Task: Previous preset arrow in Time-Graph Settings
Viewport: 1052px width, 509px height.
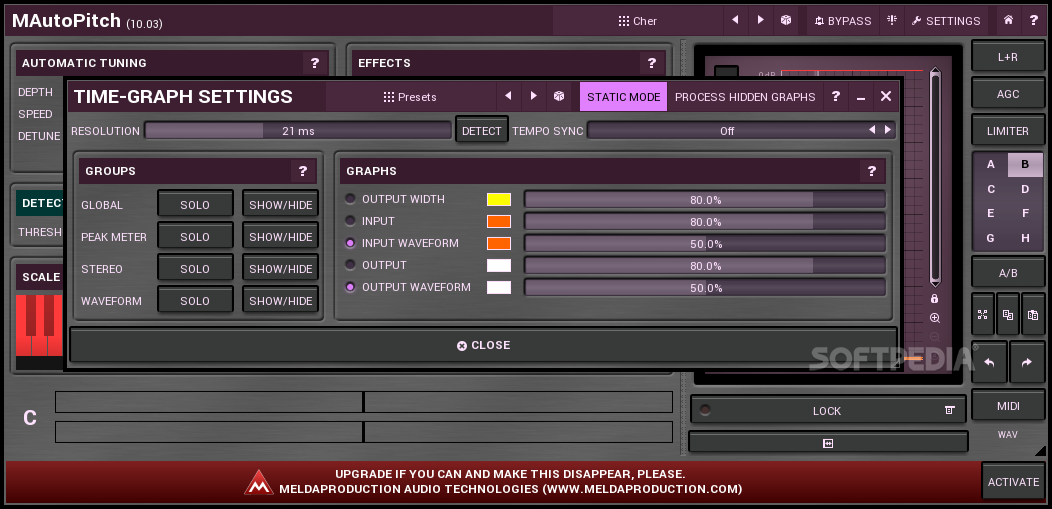Action: coord(508,97)
